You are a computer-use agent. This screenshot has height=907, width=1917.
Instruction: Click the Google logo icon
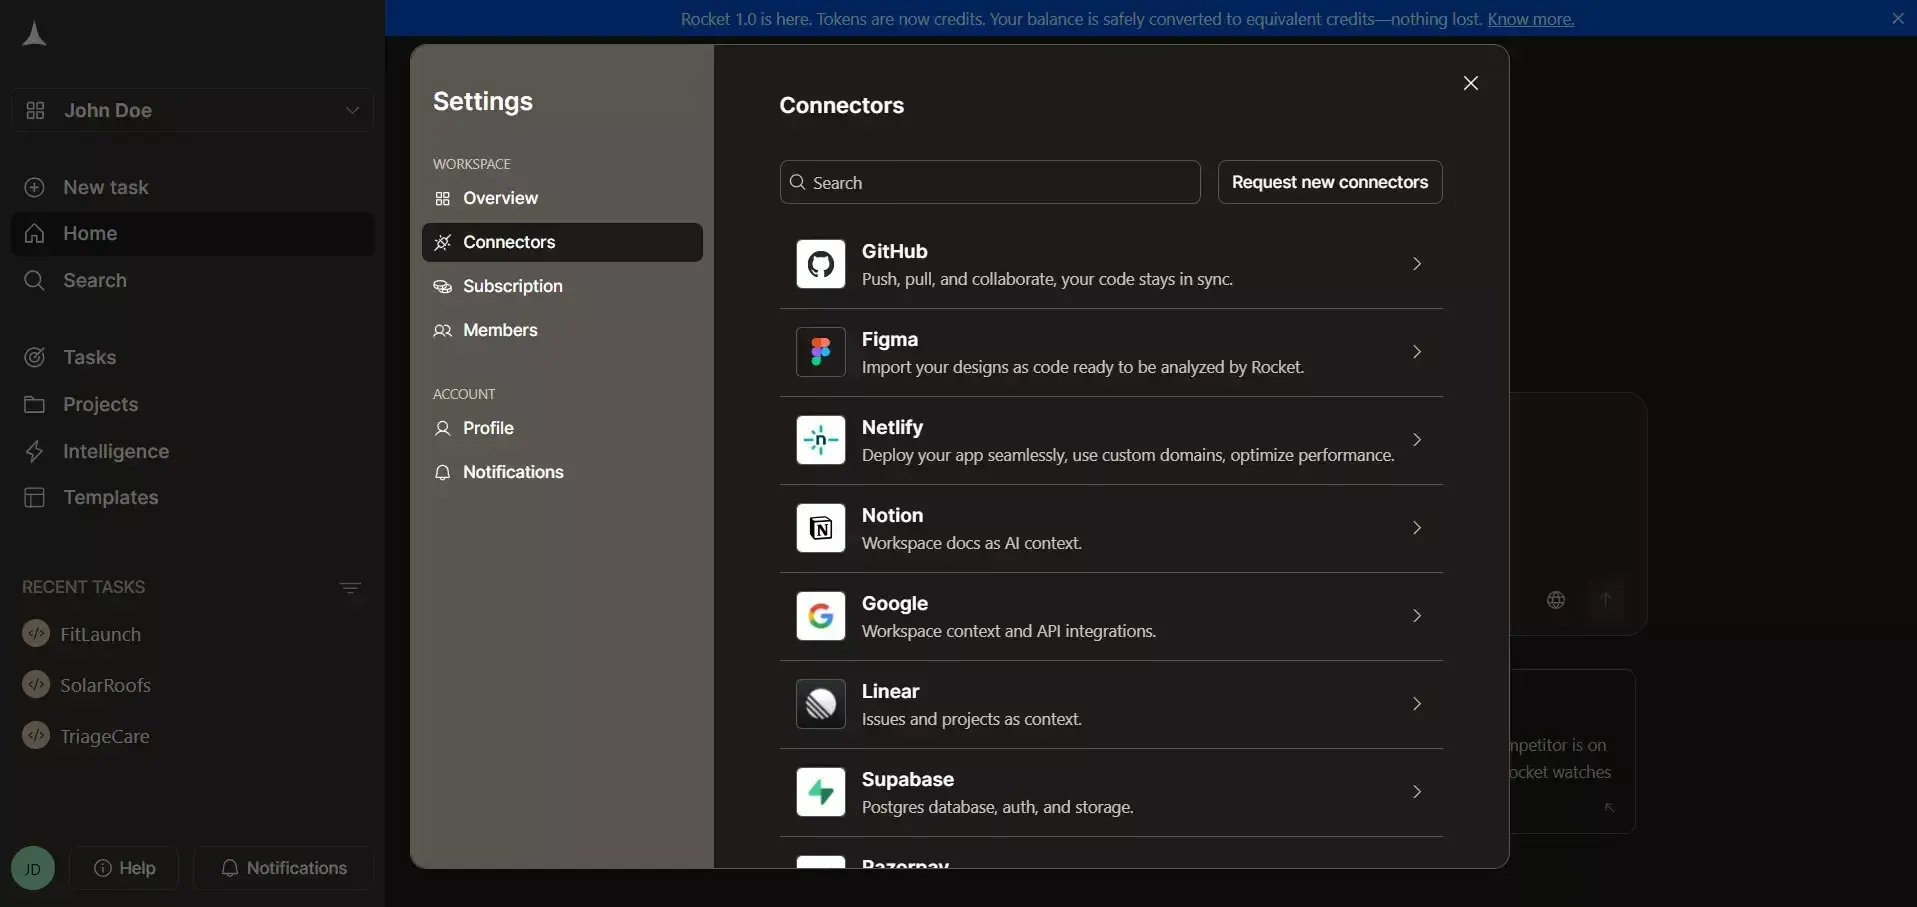click(821, 616)
